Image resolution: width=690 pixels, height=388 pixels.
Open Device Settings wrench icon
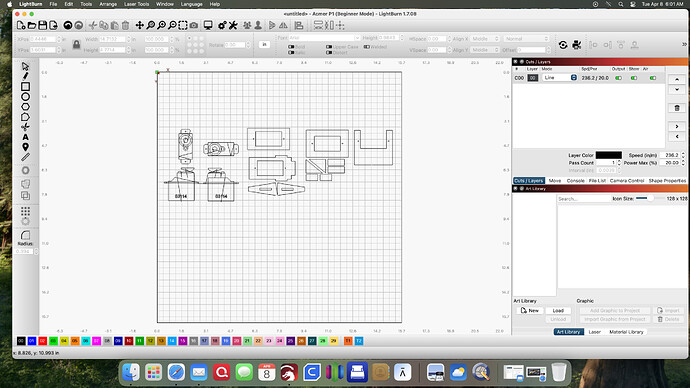[x=233, y=26]
